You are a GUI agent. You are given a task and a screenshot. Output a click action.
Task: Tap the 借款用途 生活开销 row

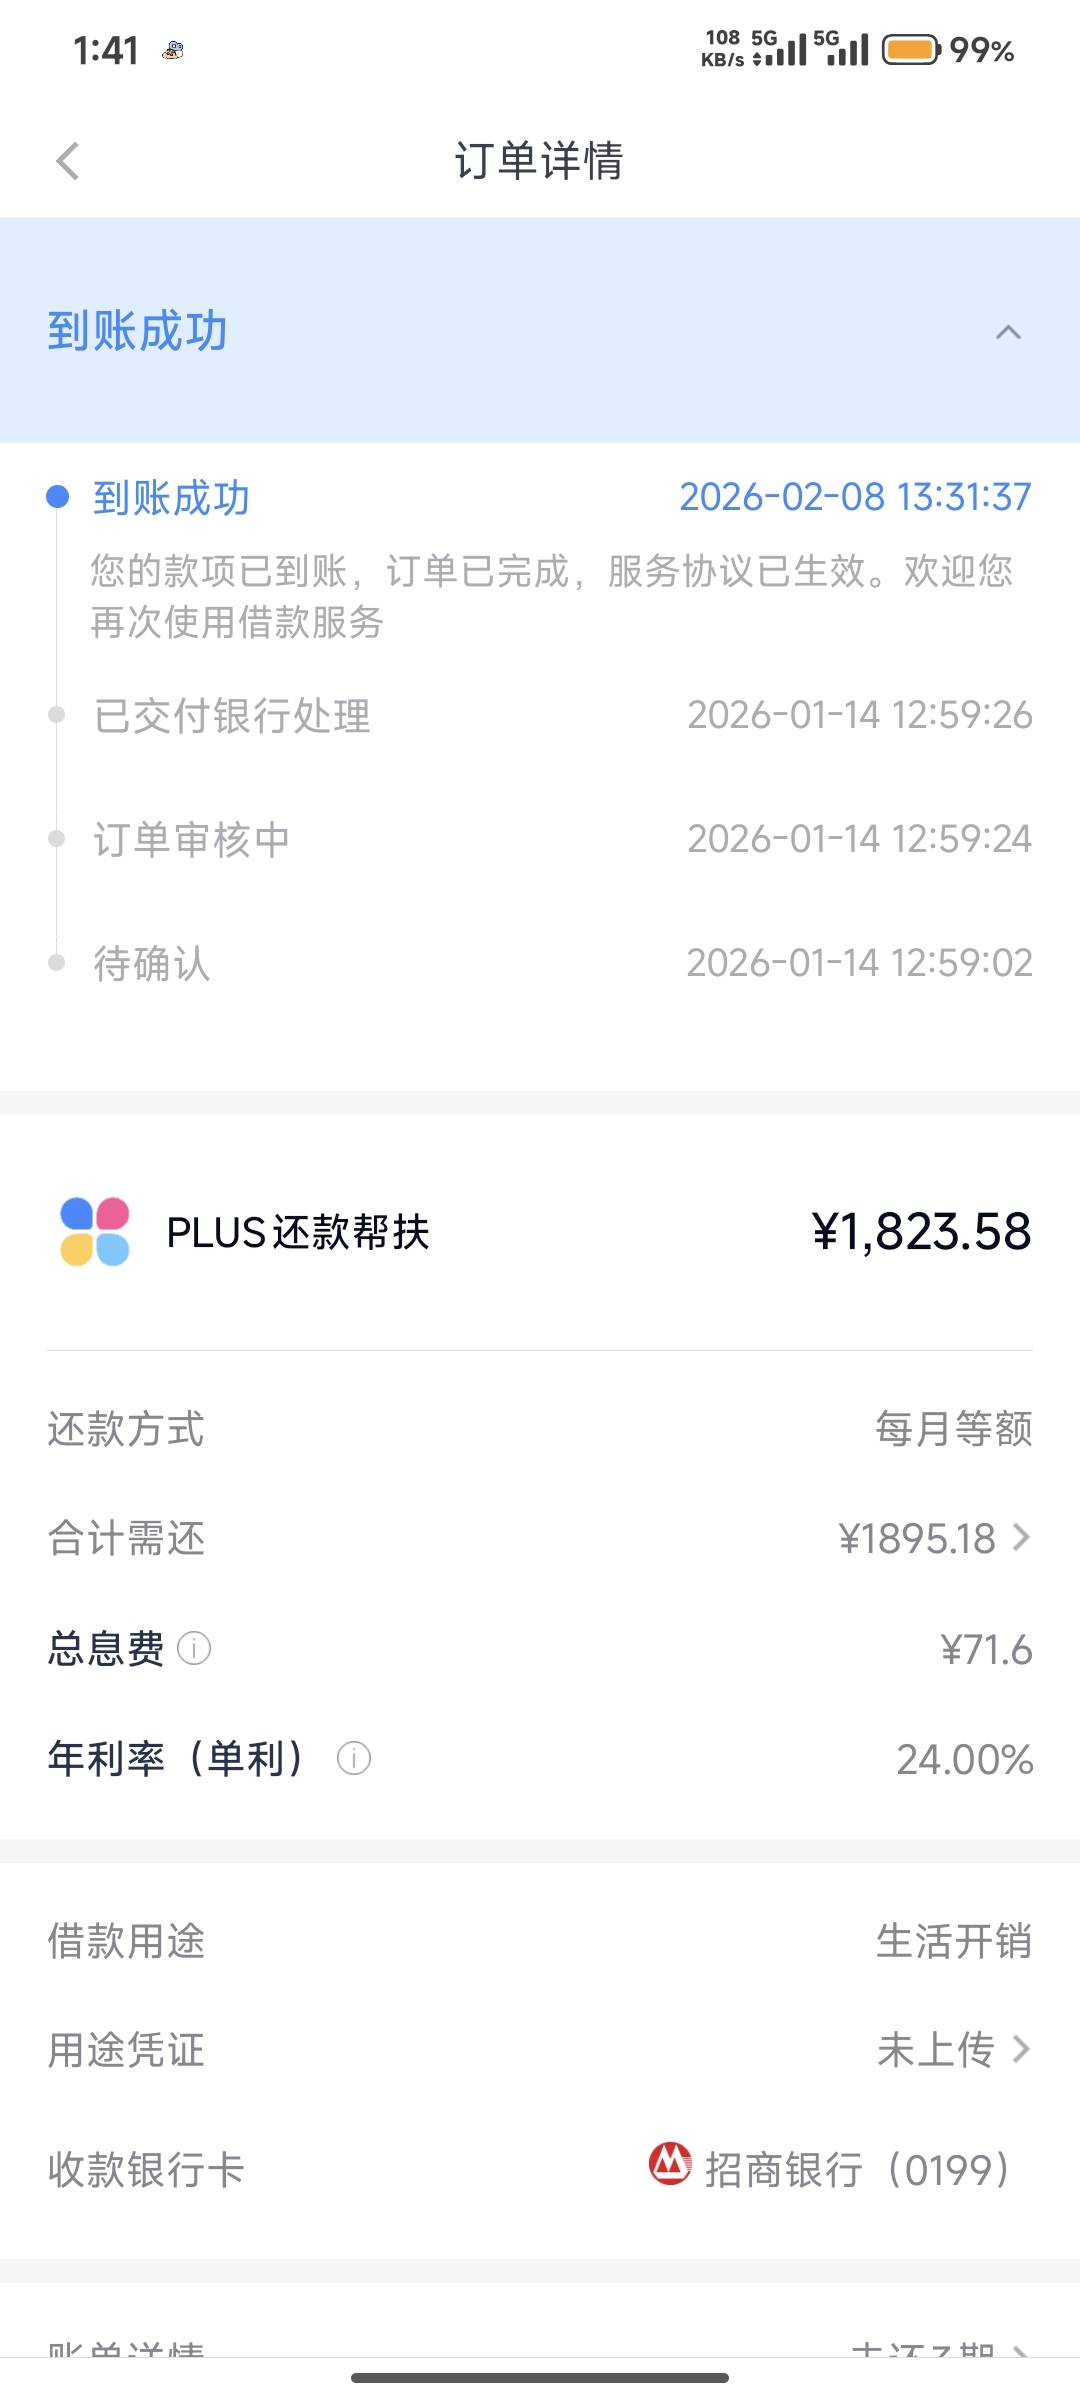point(540,1941)
